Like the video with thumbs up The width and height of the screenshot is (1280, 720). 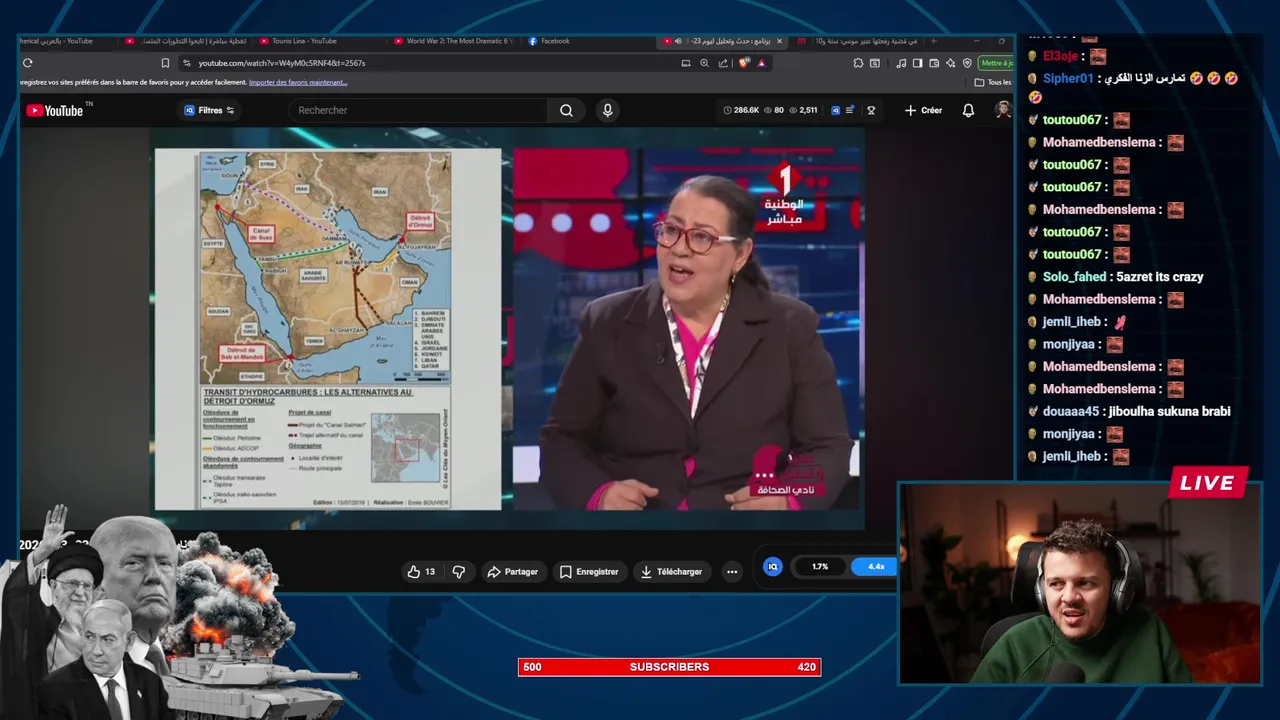[x=421, y=571]
